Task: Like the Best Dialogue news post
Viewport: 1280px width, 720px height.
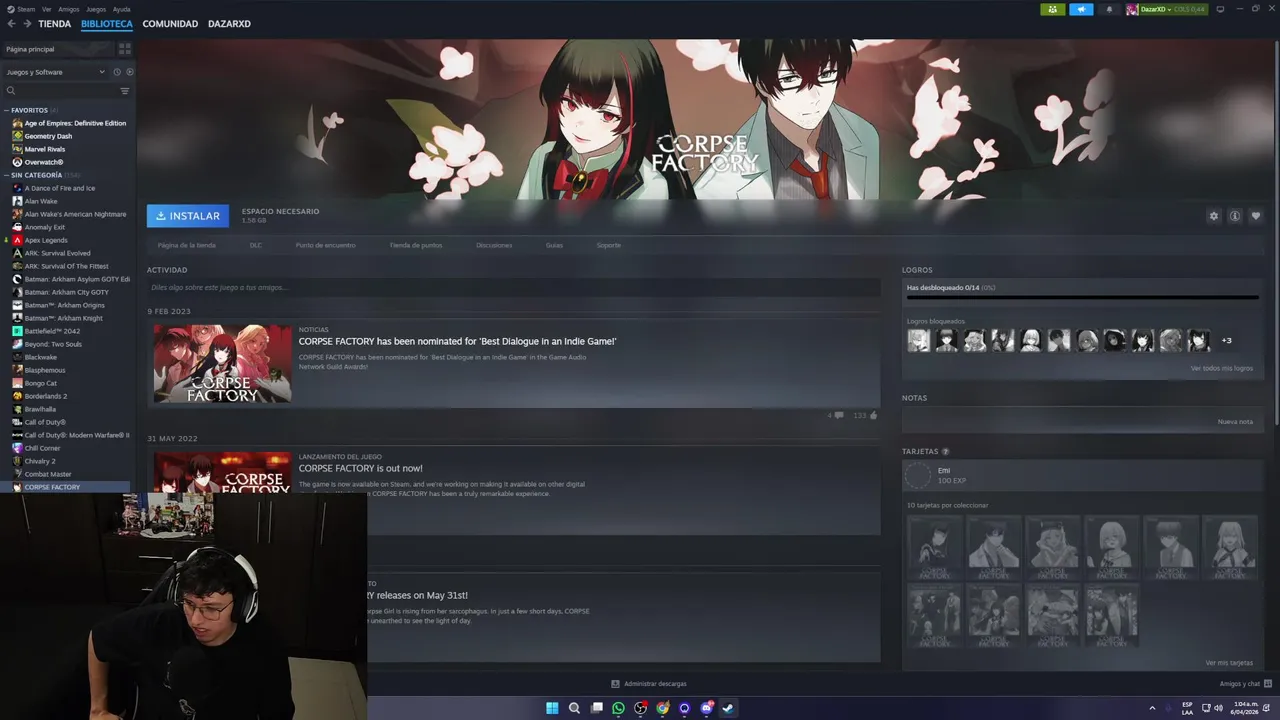Action: tap(873, 415)
